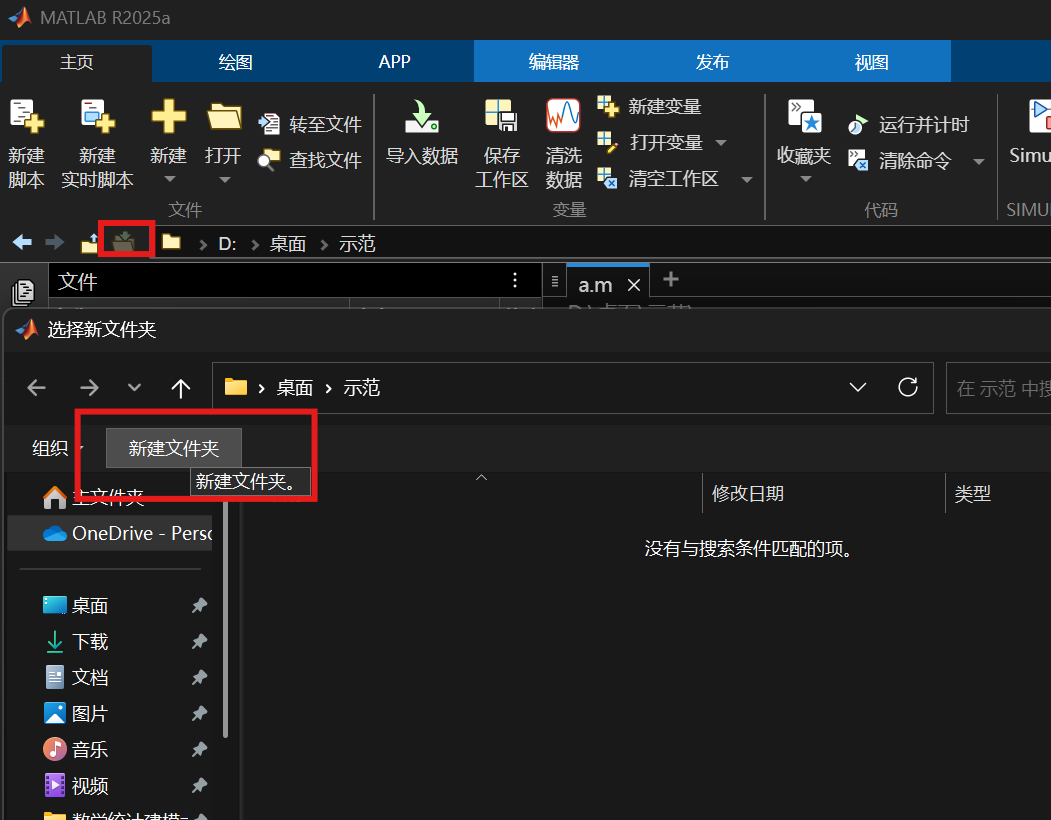The width and height of the screenshot is (1051, 820).
Task: Click New Variable (新建变量)
Action: click(650, 106)
